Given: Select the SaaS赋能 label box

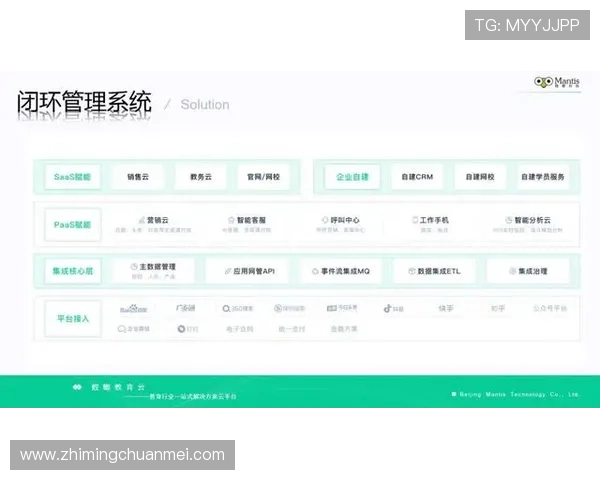Looking at the screenshot, I should [73, 177].
